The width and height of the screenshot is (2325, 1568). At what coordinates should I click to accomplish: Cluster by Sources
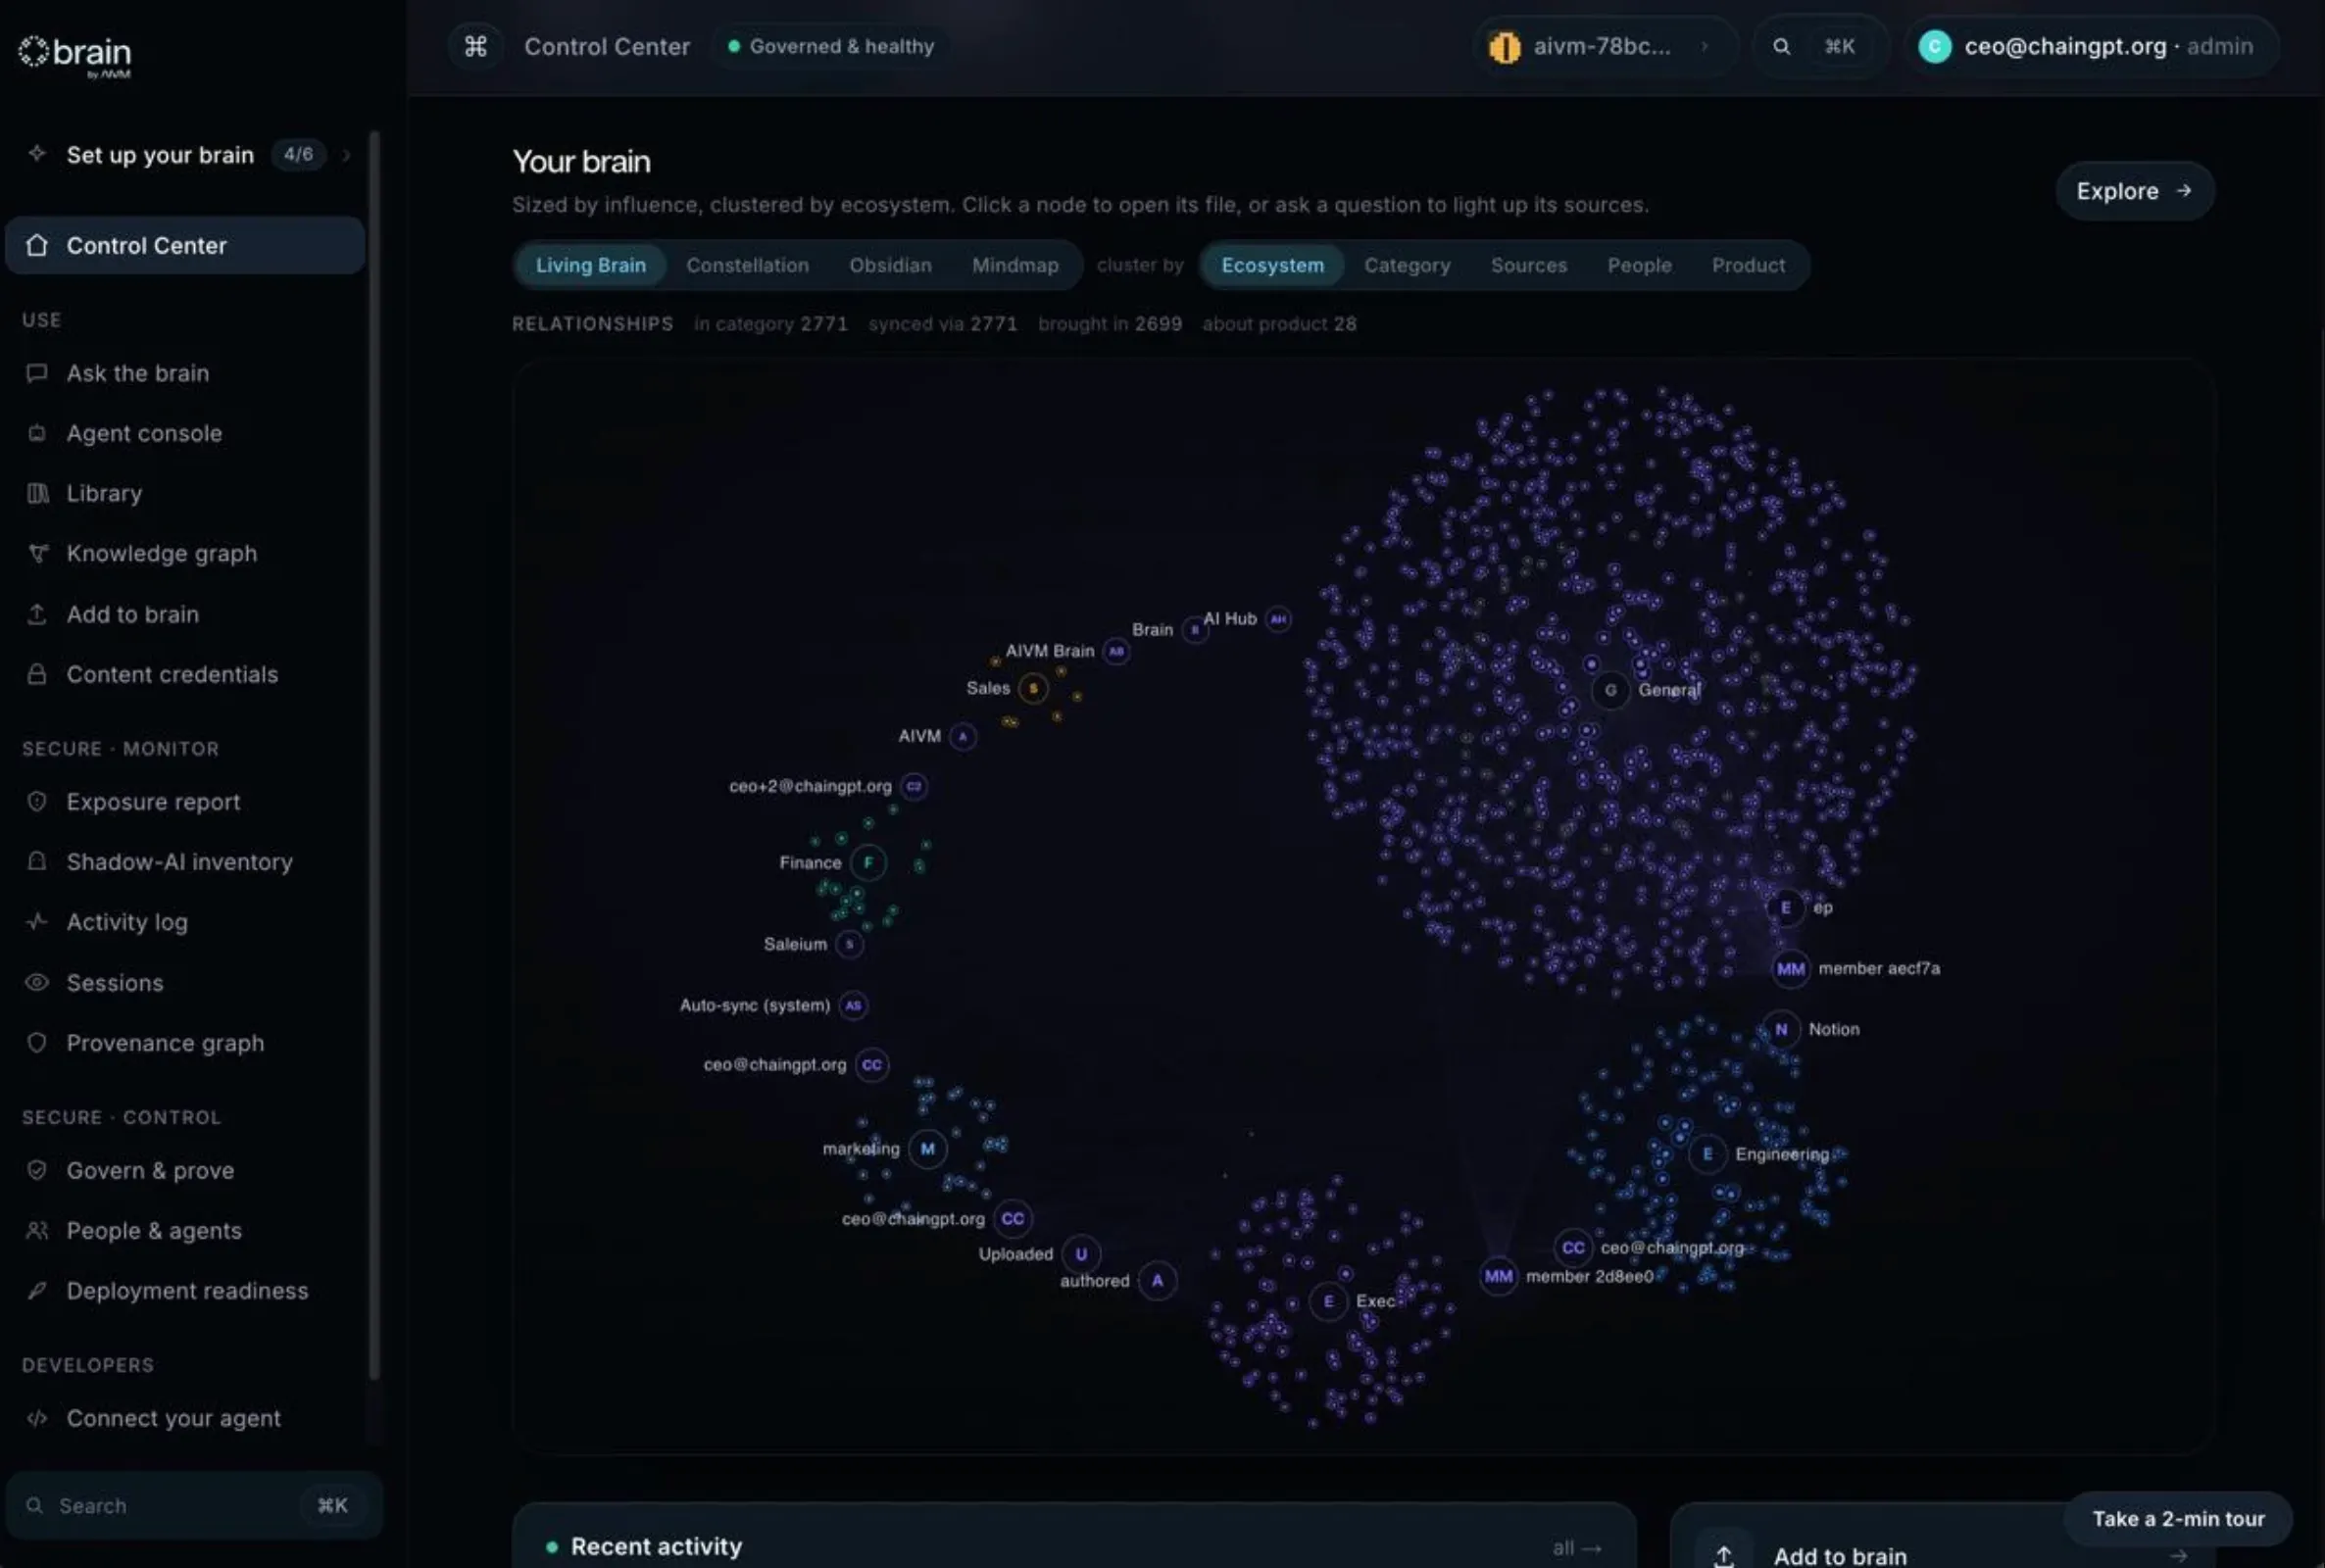click(x=1528, y=265)
